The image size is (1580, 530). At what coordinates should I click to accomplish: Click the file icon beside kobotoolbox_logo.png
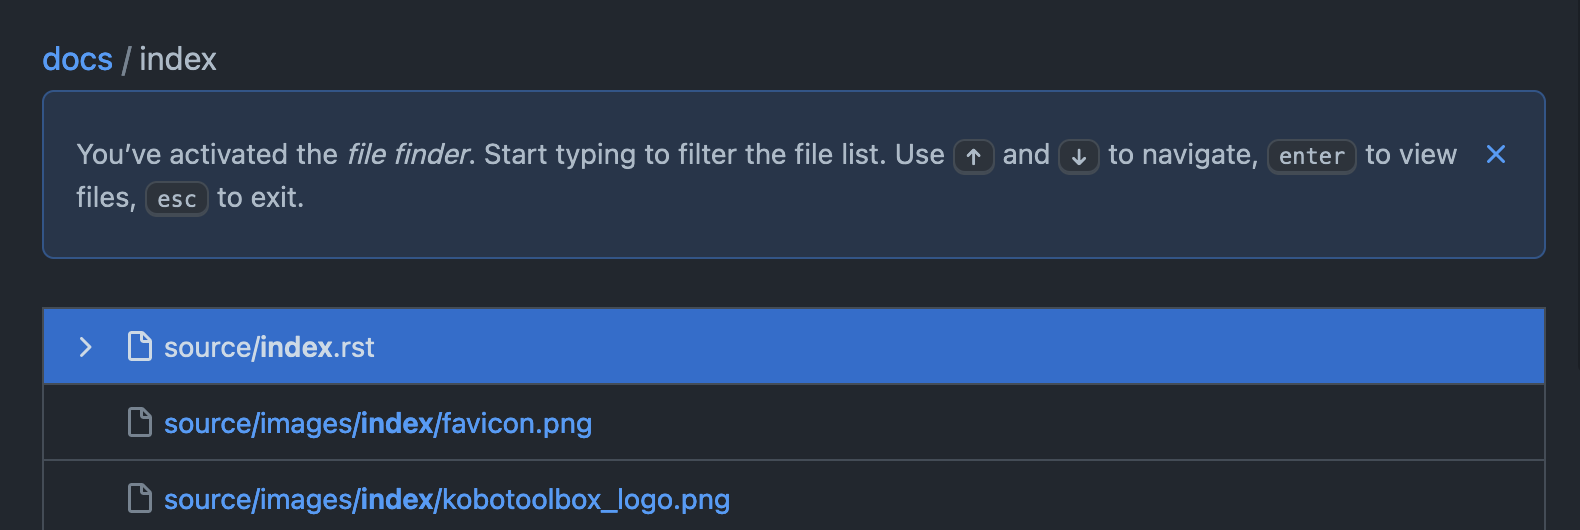click(140, 498)
